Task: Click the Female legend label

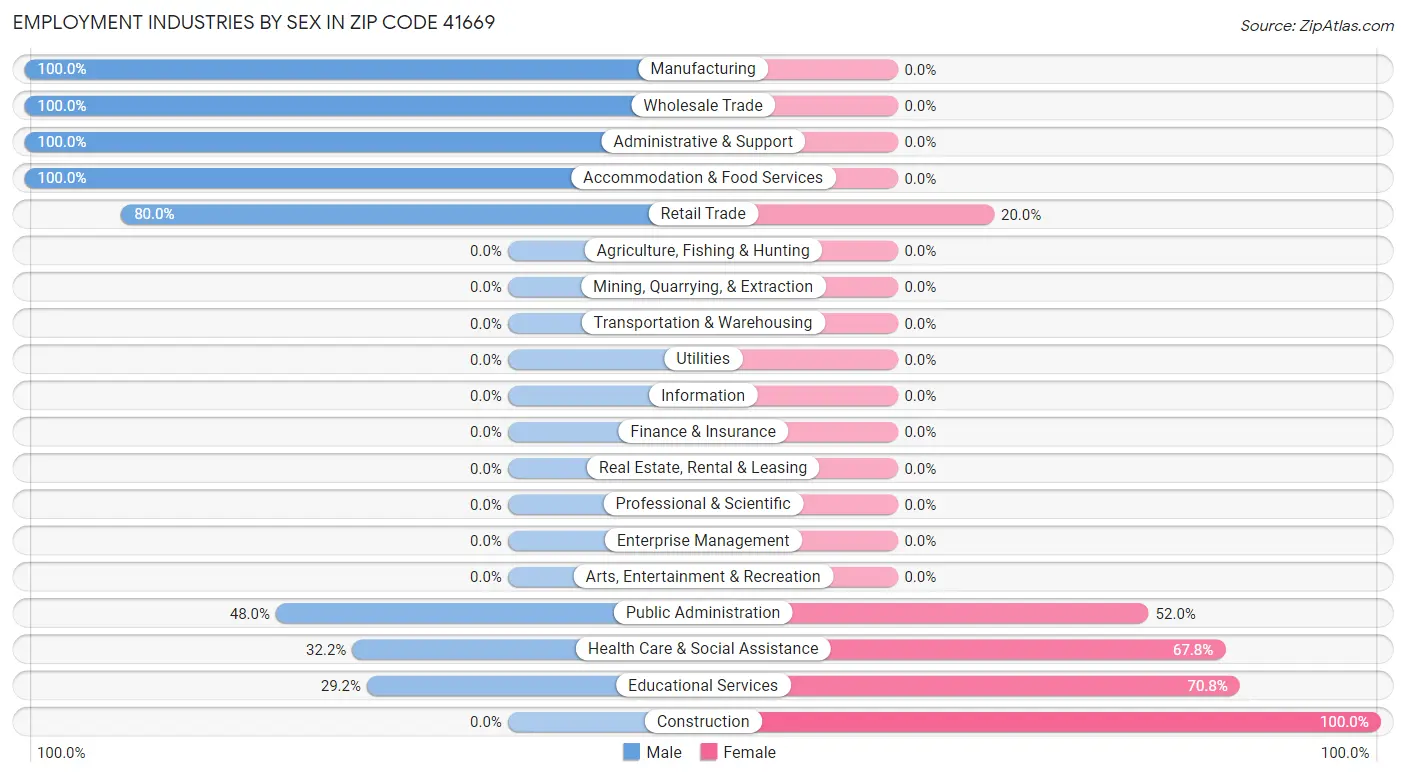Action: coord(749,752)
